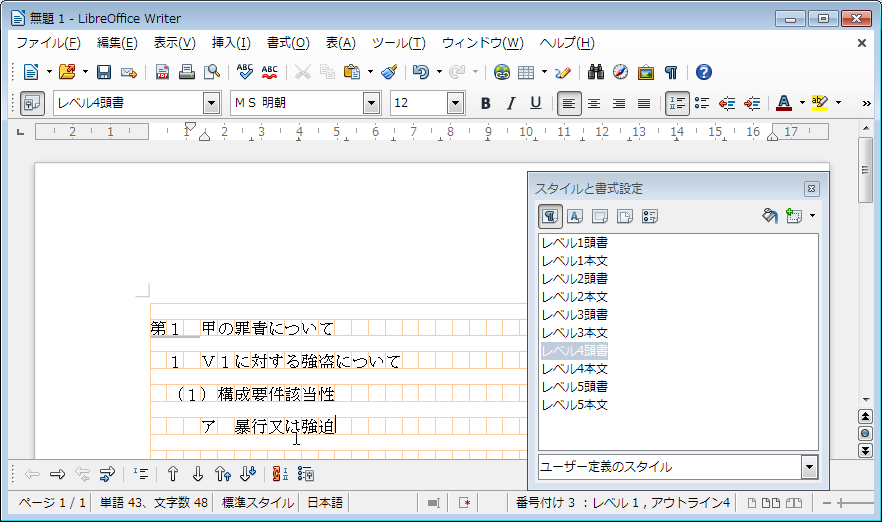Export directly as PDF

coord(163,72)
